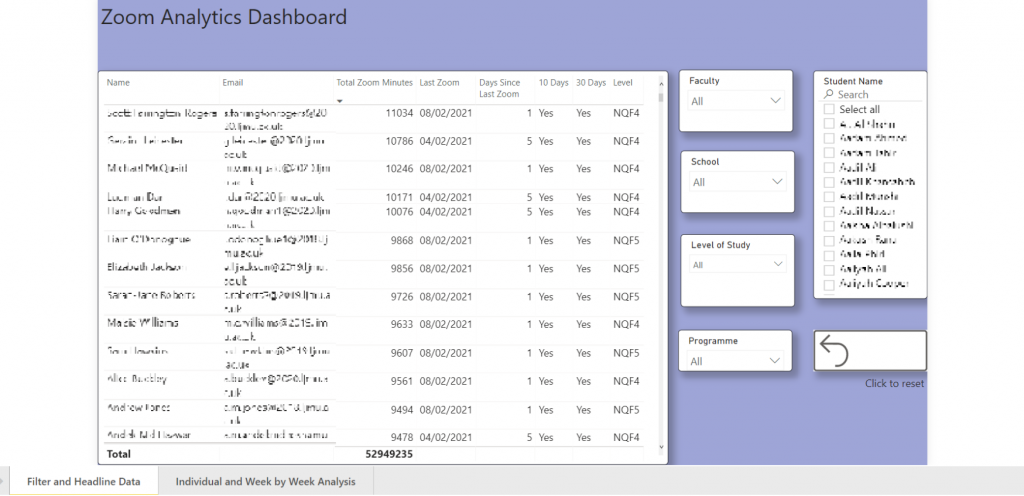Click the Maisie Williams name cell
The height and width of the screenshot is (496, 1024).
coord(142,323)
